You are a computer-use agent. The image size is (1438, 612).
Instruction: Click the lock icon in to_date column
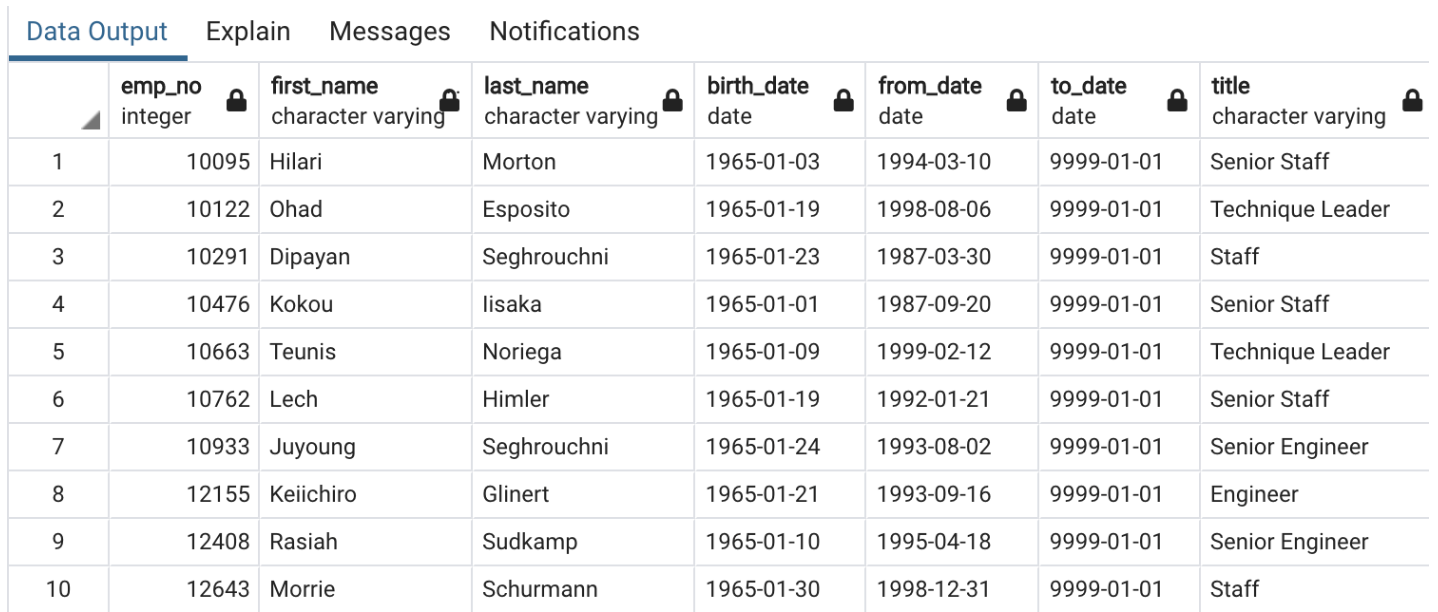coord(1178,100)
